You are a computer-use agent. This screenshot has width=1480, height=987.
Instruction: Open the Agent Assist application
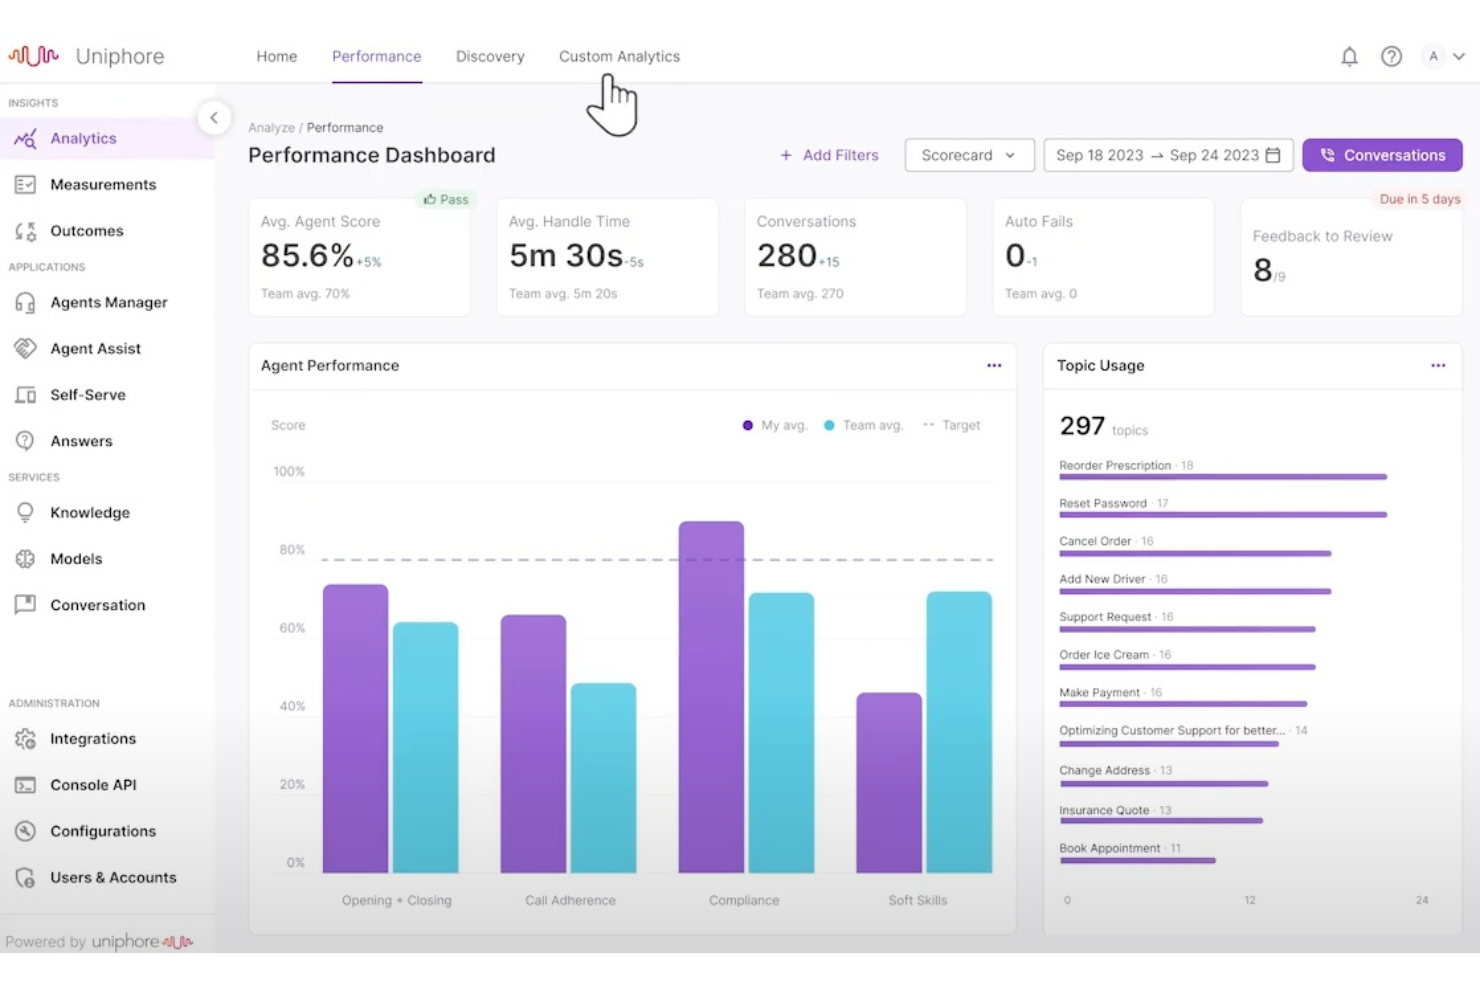(24, 348)
